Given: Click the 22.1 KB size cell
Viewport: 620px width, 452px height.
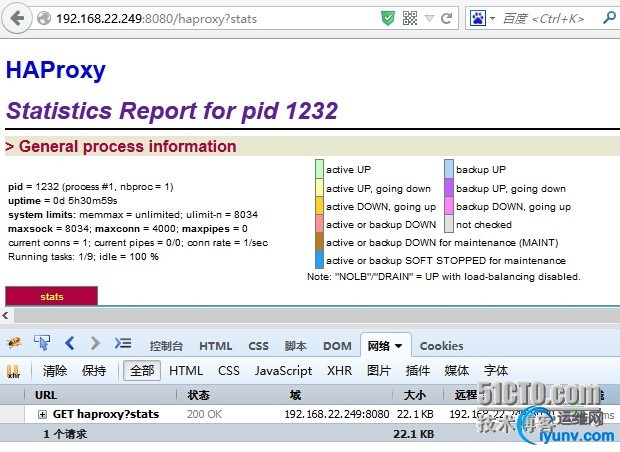Looking at the screenshot, I should (415, 414).
